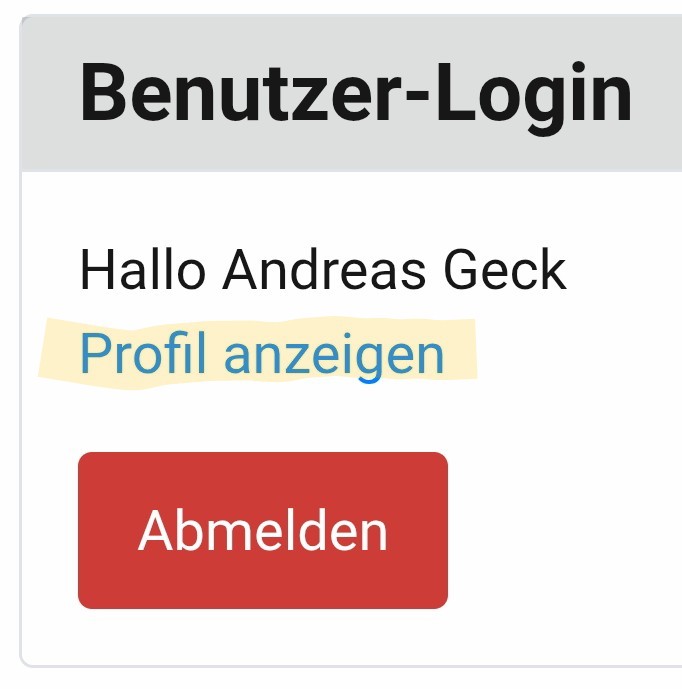Click the white text on the red button
Screen dimensions: 682x689
(263, 530)
